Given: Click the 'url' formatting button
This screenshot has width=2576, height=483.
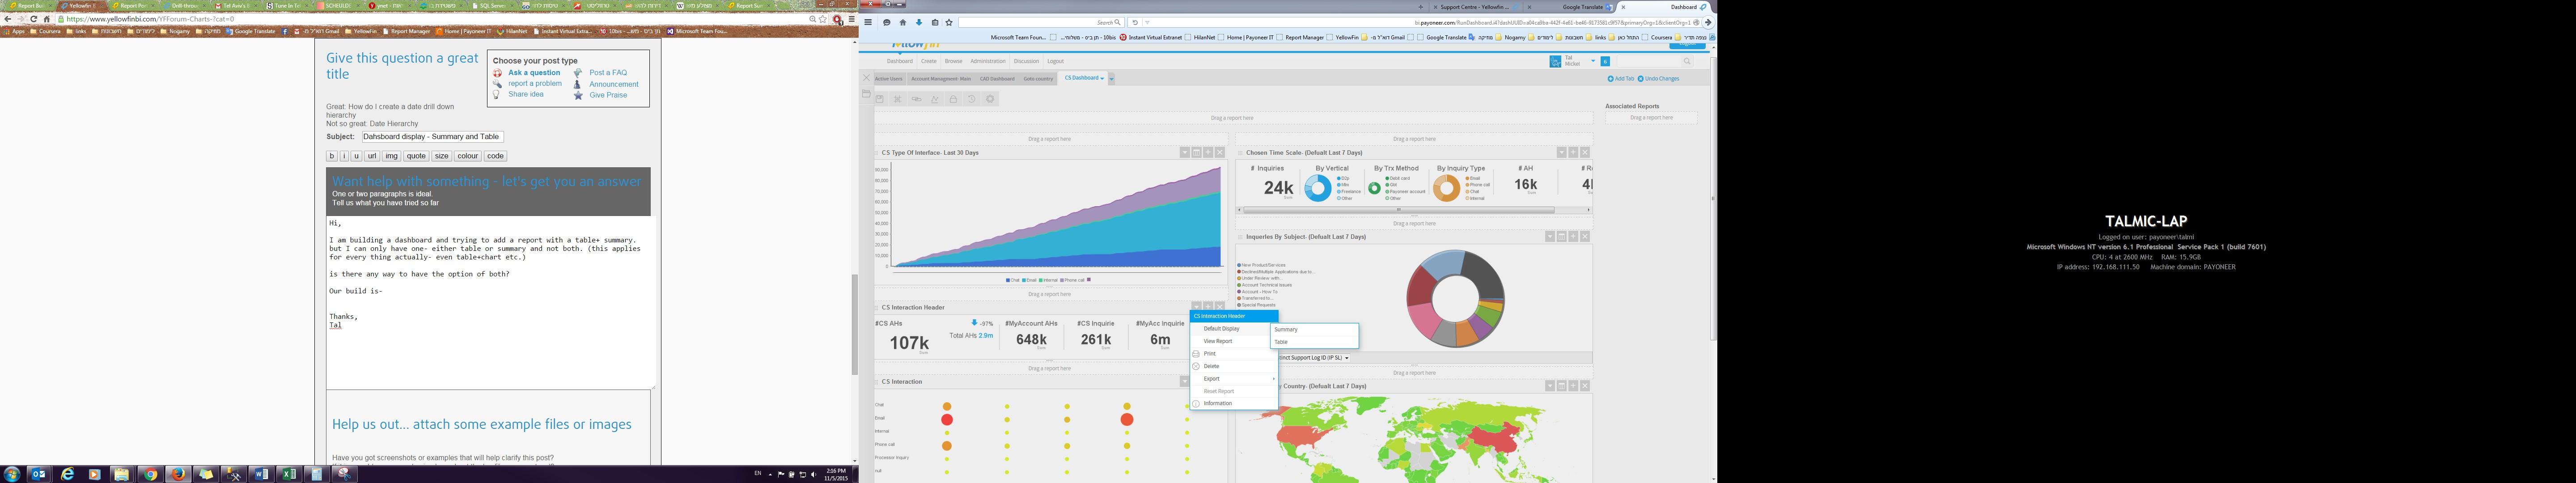Looking at the screenshot, I should (372, 156).
